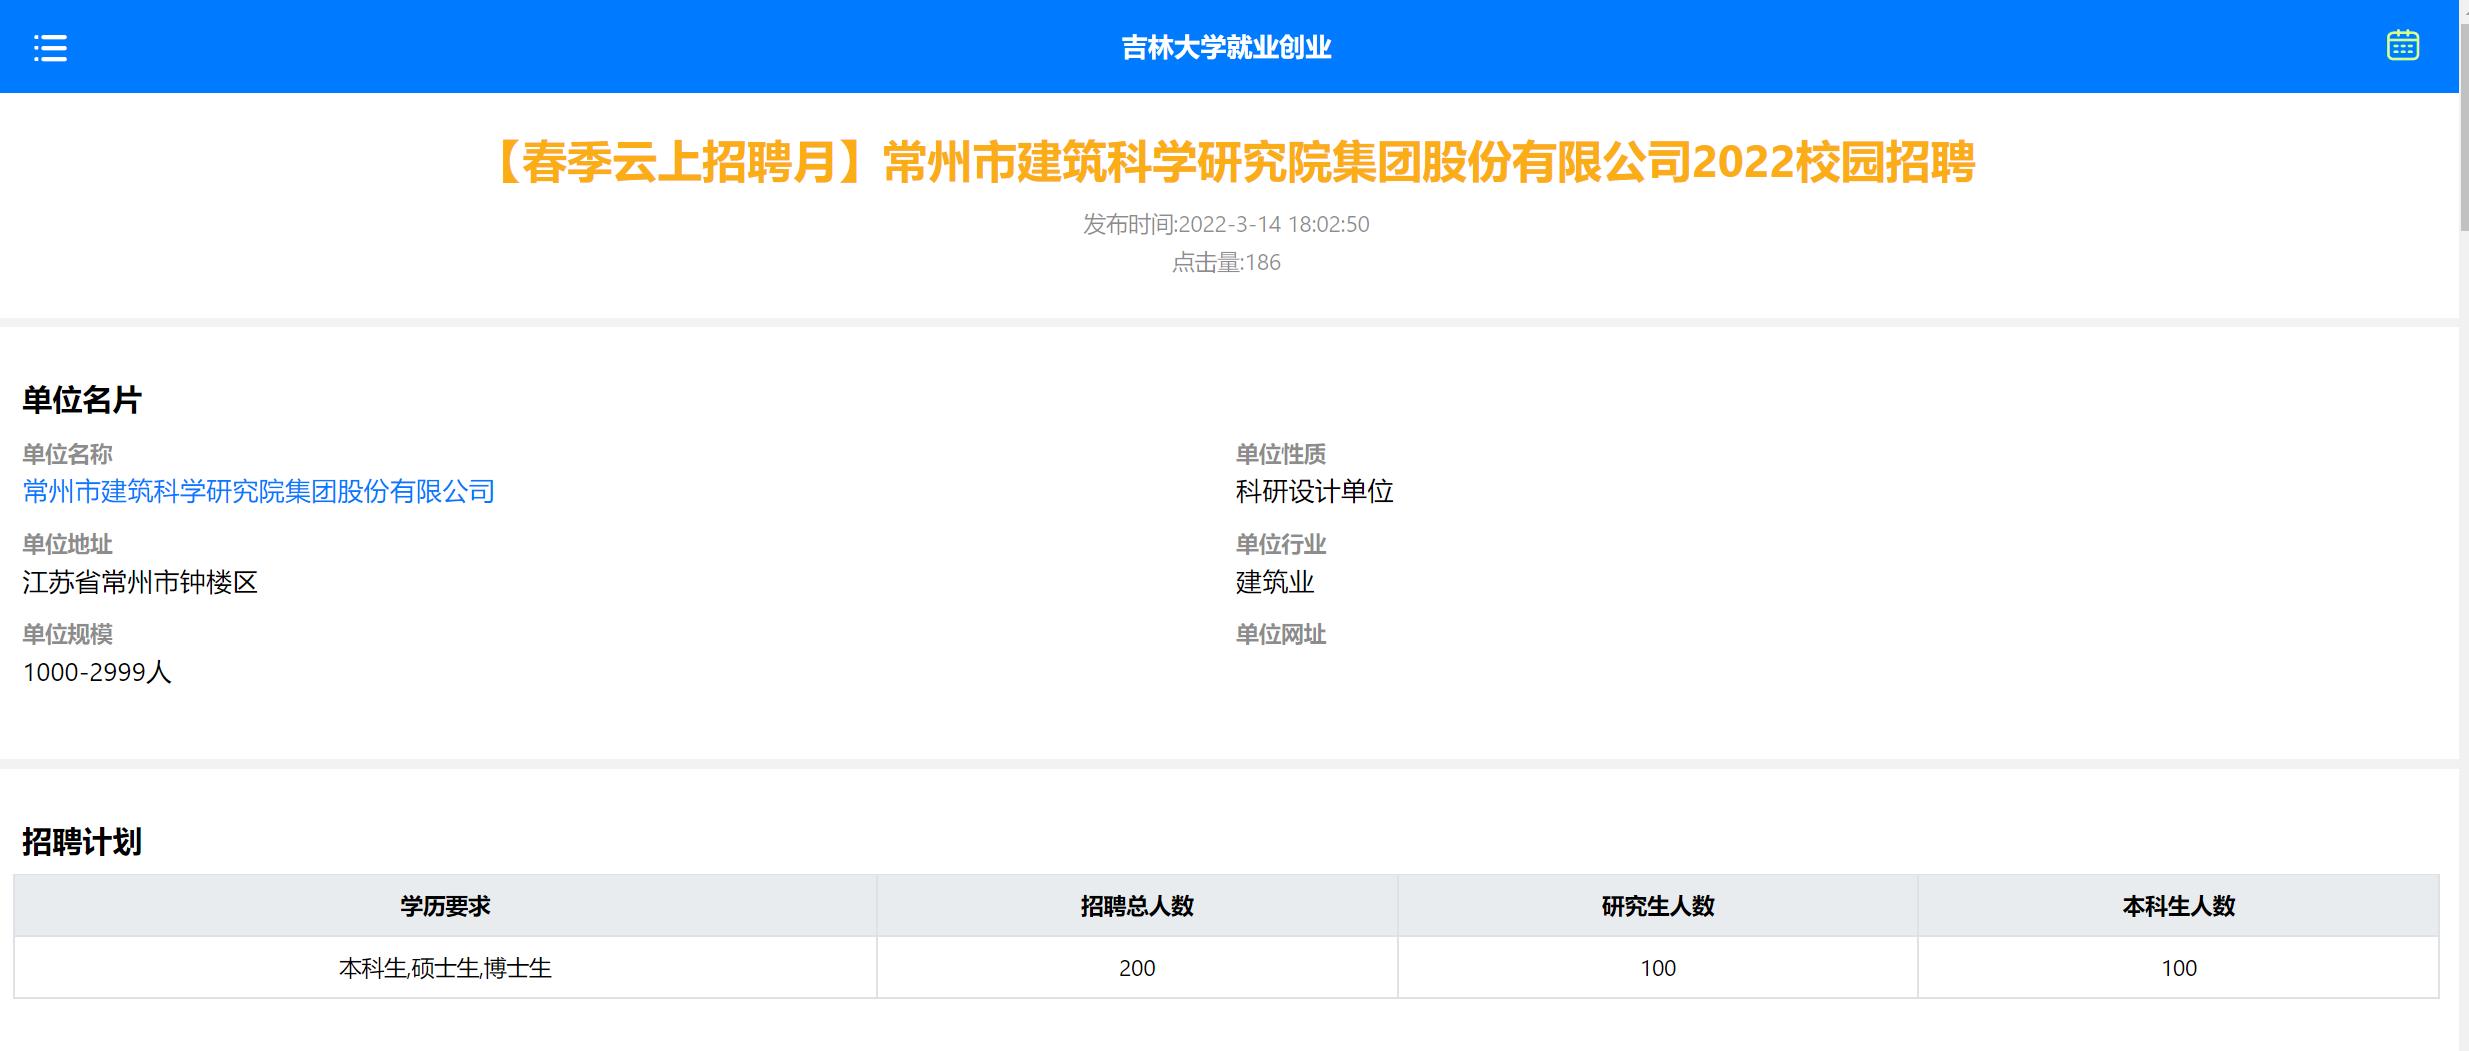Screen dimensions: 2469x1051
Task: Click the 建筑业 industry value
Action: [x=1275, y=582]
